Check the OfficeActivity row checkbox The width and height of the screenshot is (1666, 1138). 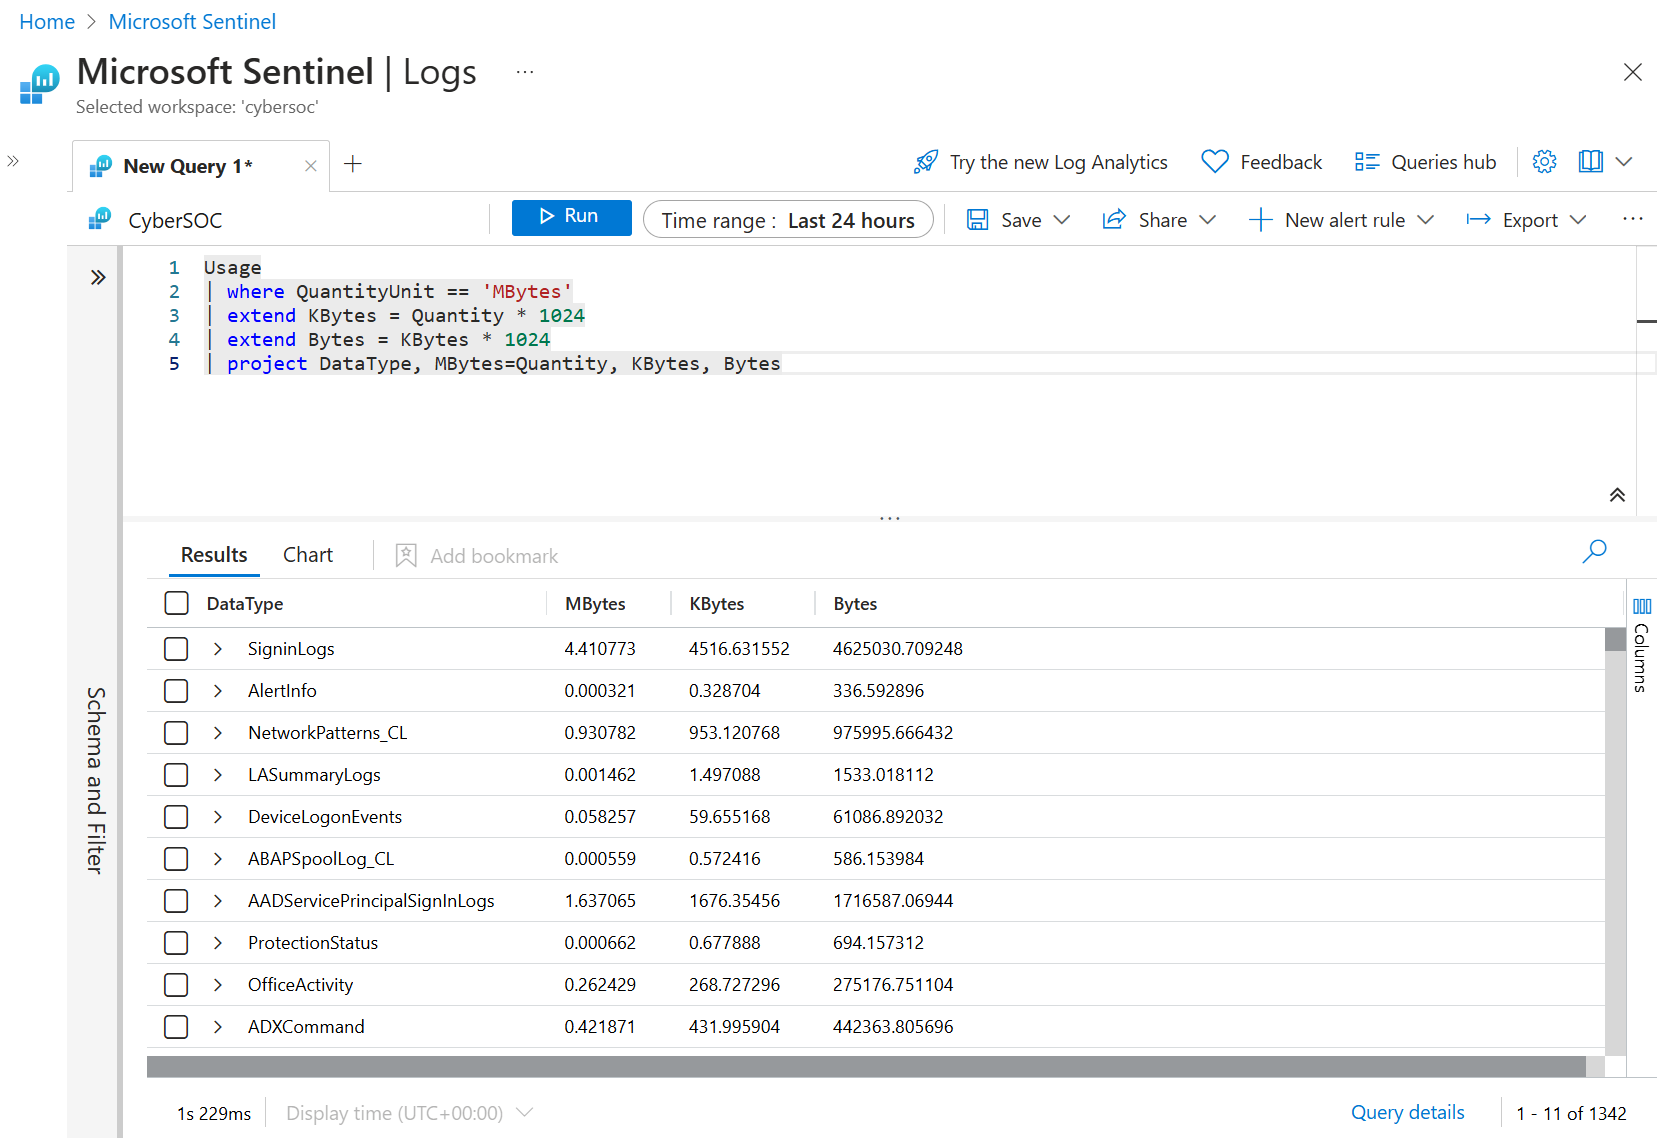coord(176,985)
